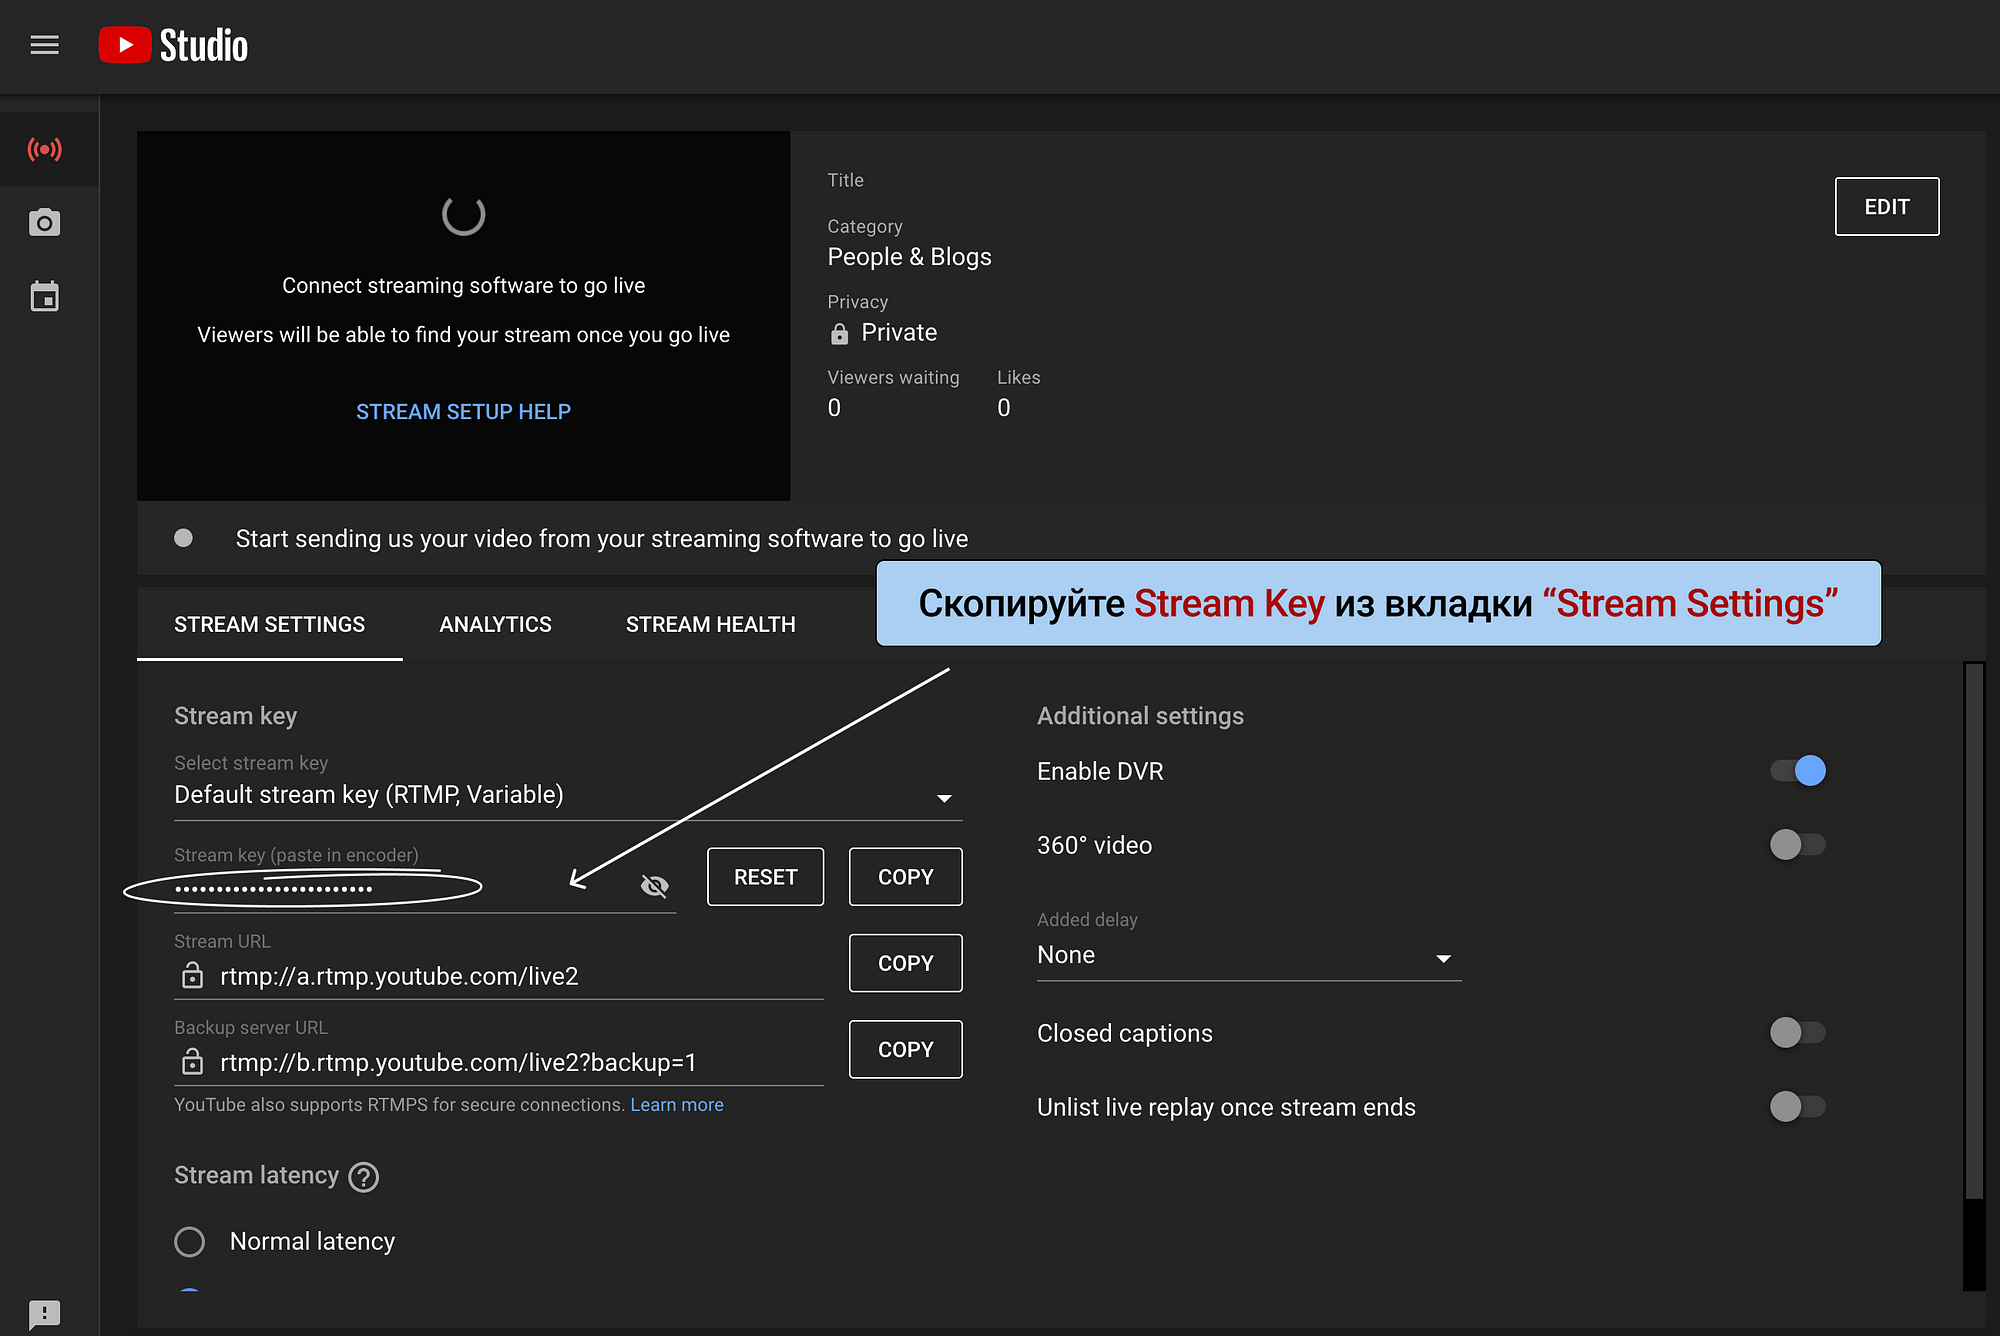Click the lock icon beside Stream URL
Viewport: 2000px width, 1336px height.
pos(192,975)
